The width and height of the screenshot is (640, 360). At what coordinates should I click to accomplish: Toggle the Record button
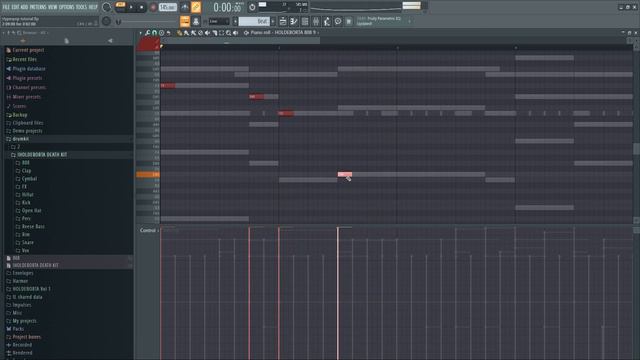point(153,7)
